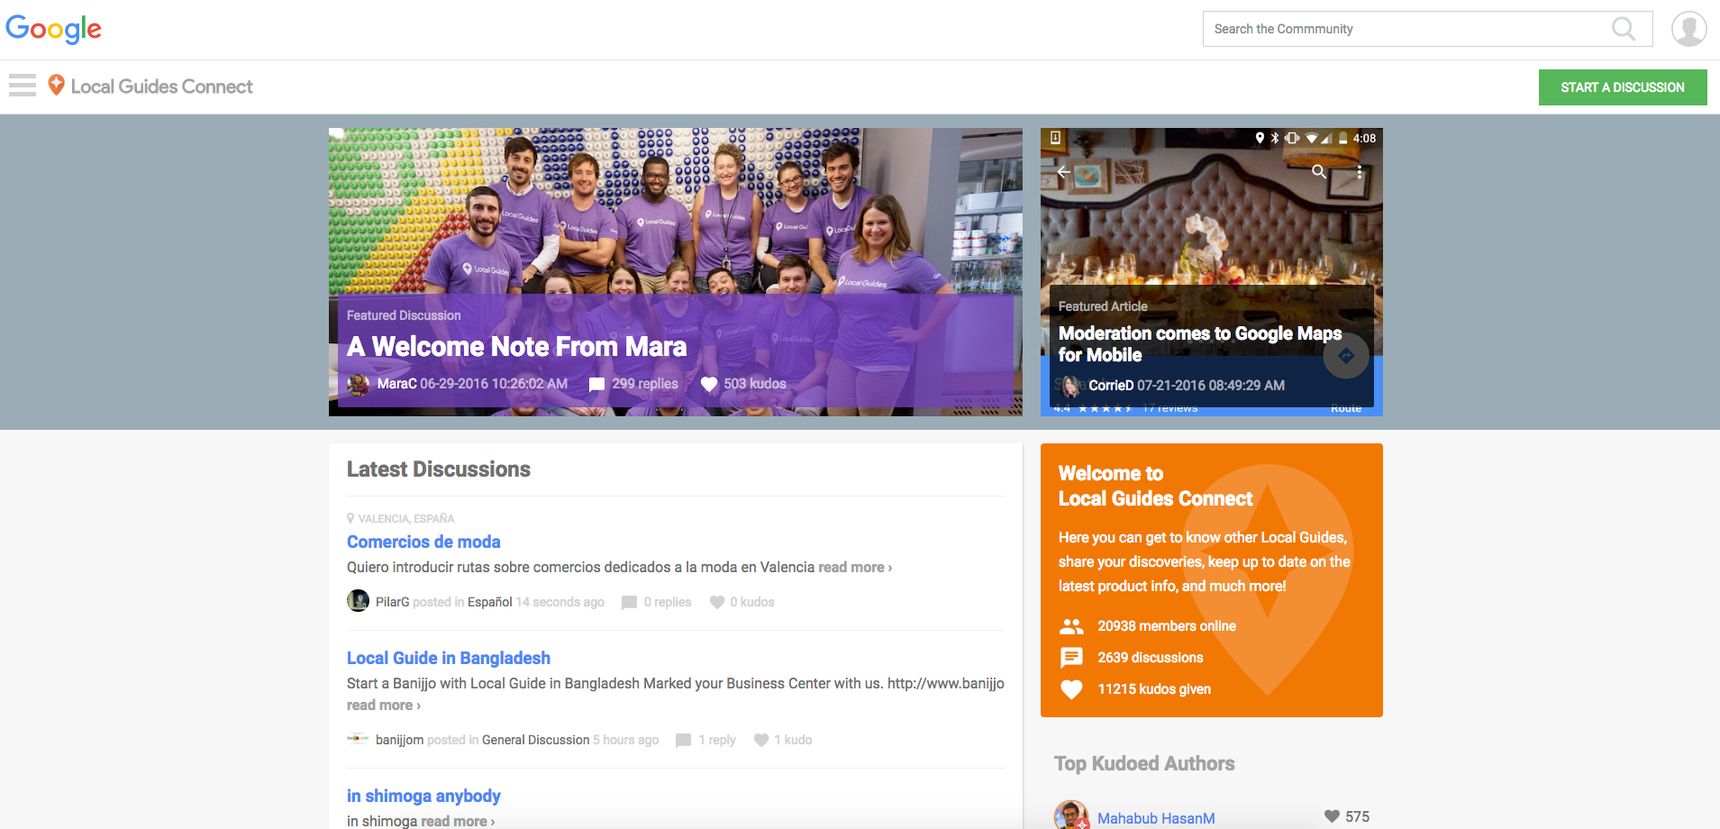Viewport: 1720px width, 829px height.
Task: Click the members online people icon
Action: pyautogui.click(x=1071, y=626)
